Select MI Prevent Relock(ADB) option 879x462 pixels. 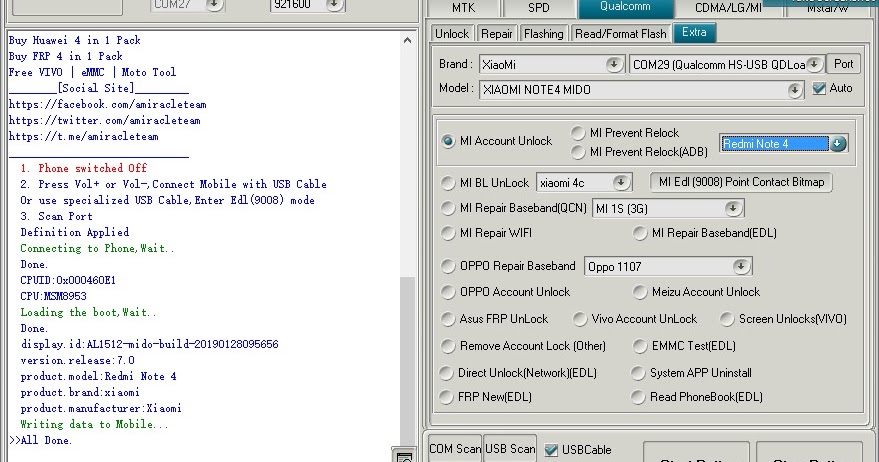pyautogui.click(x=577, y=152)
